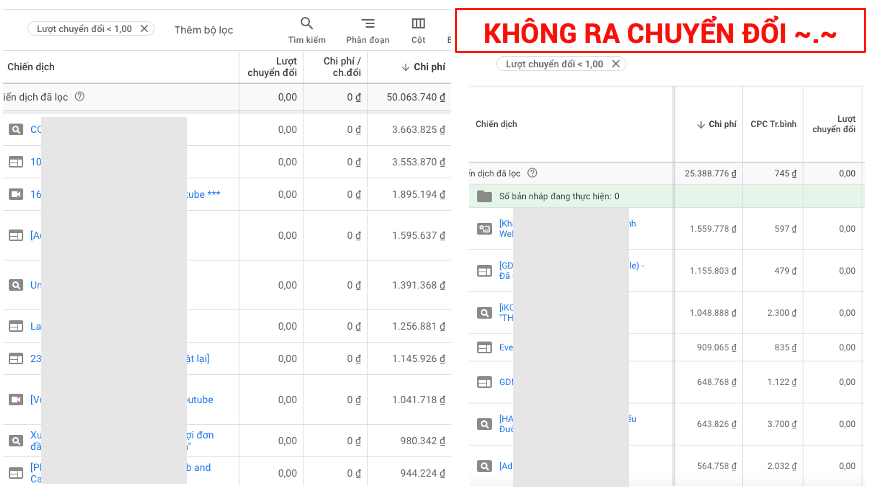Click the cost cell 3.553.870 đ
The height and width of the screenshot is (491, 870).
418,162
